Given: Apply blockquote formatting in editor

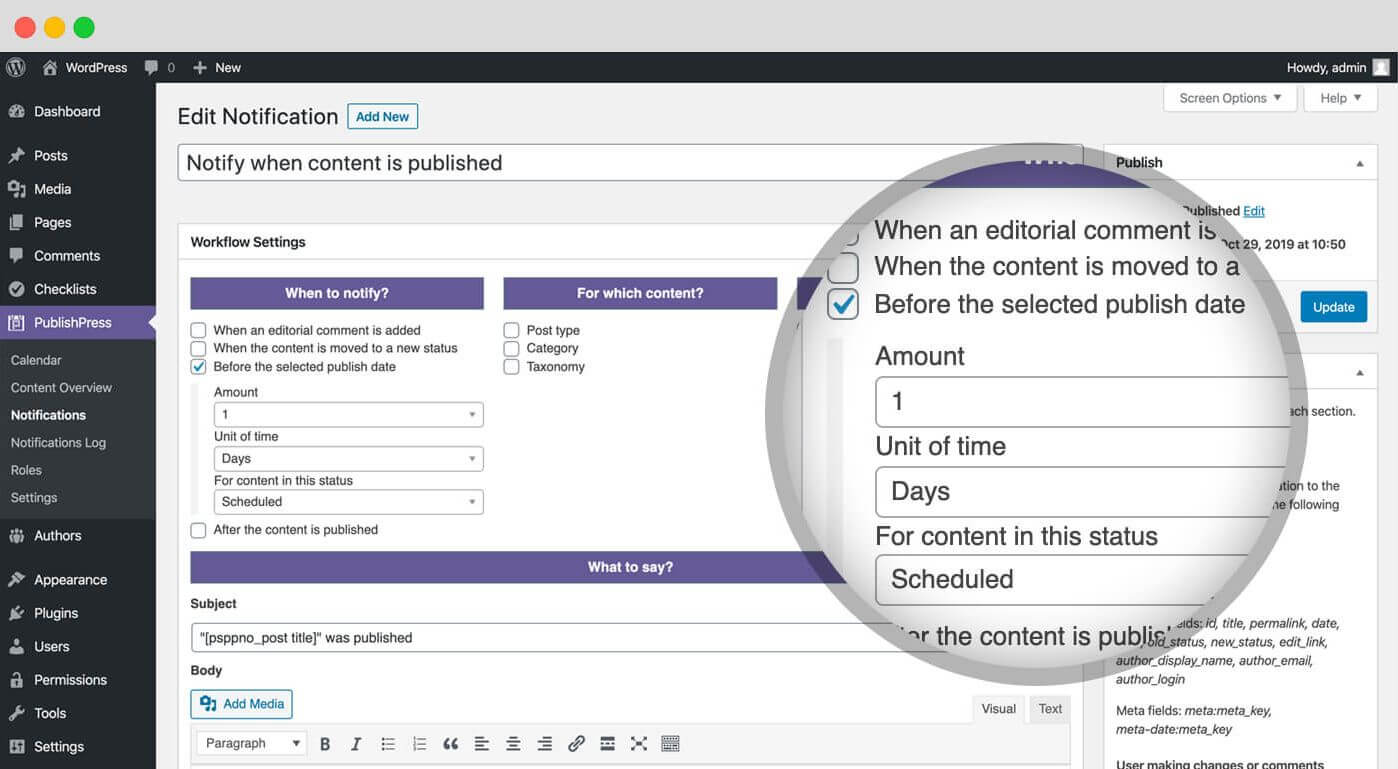Looking at the screenshot, I should pos(450,744).
